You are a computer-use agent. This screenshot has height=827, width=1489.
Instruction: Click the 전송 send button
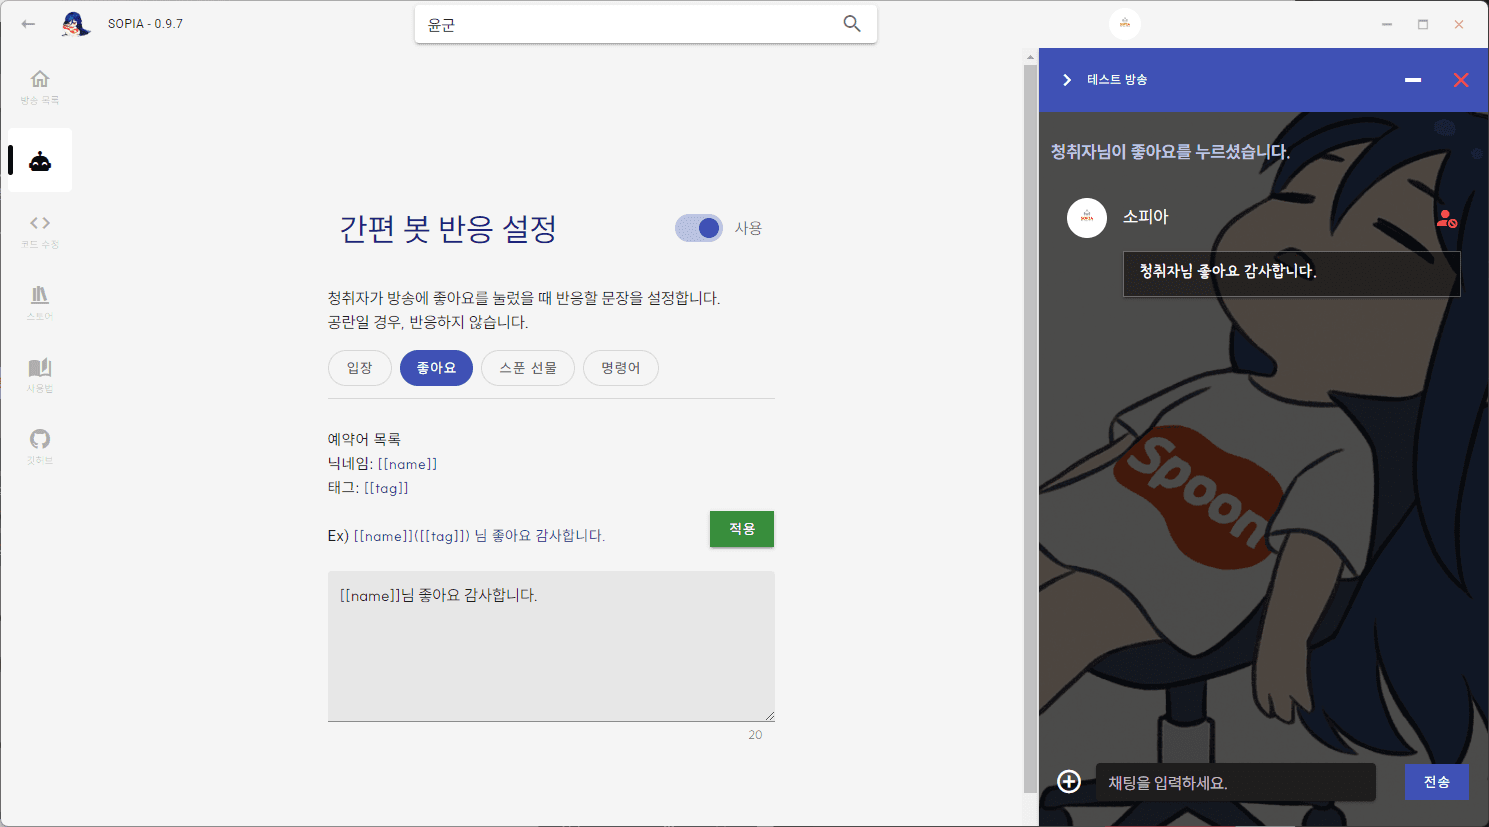[1437, 782]
